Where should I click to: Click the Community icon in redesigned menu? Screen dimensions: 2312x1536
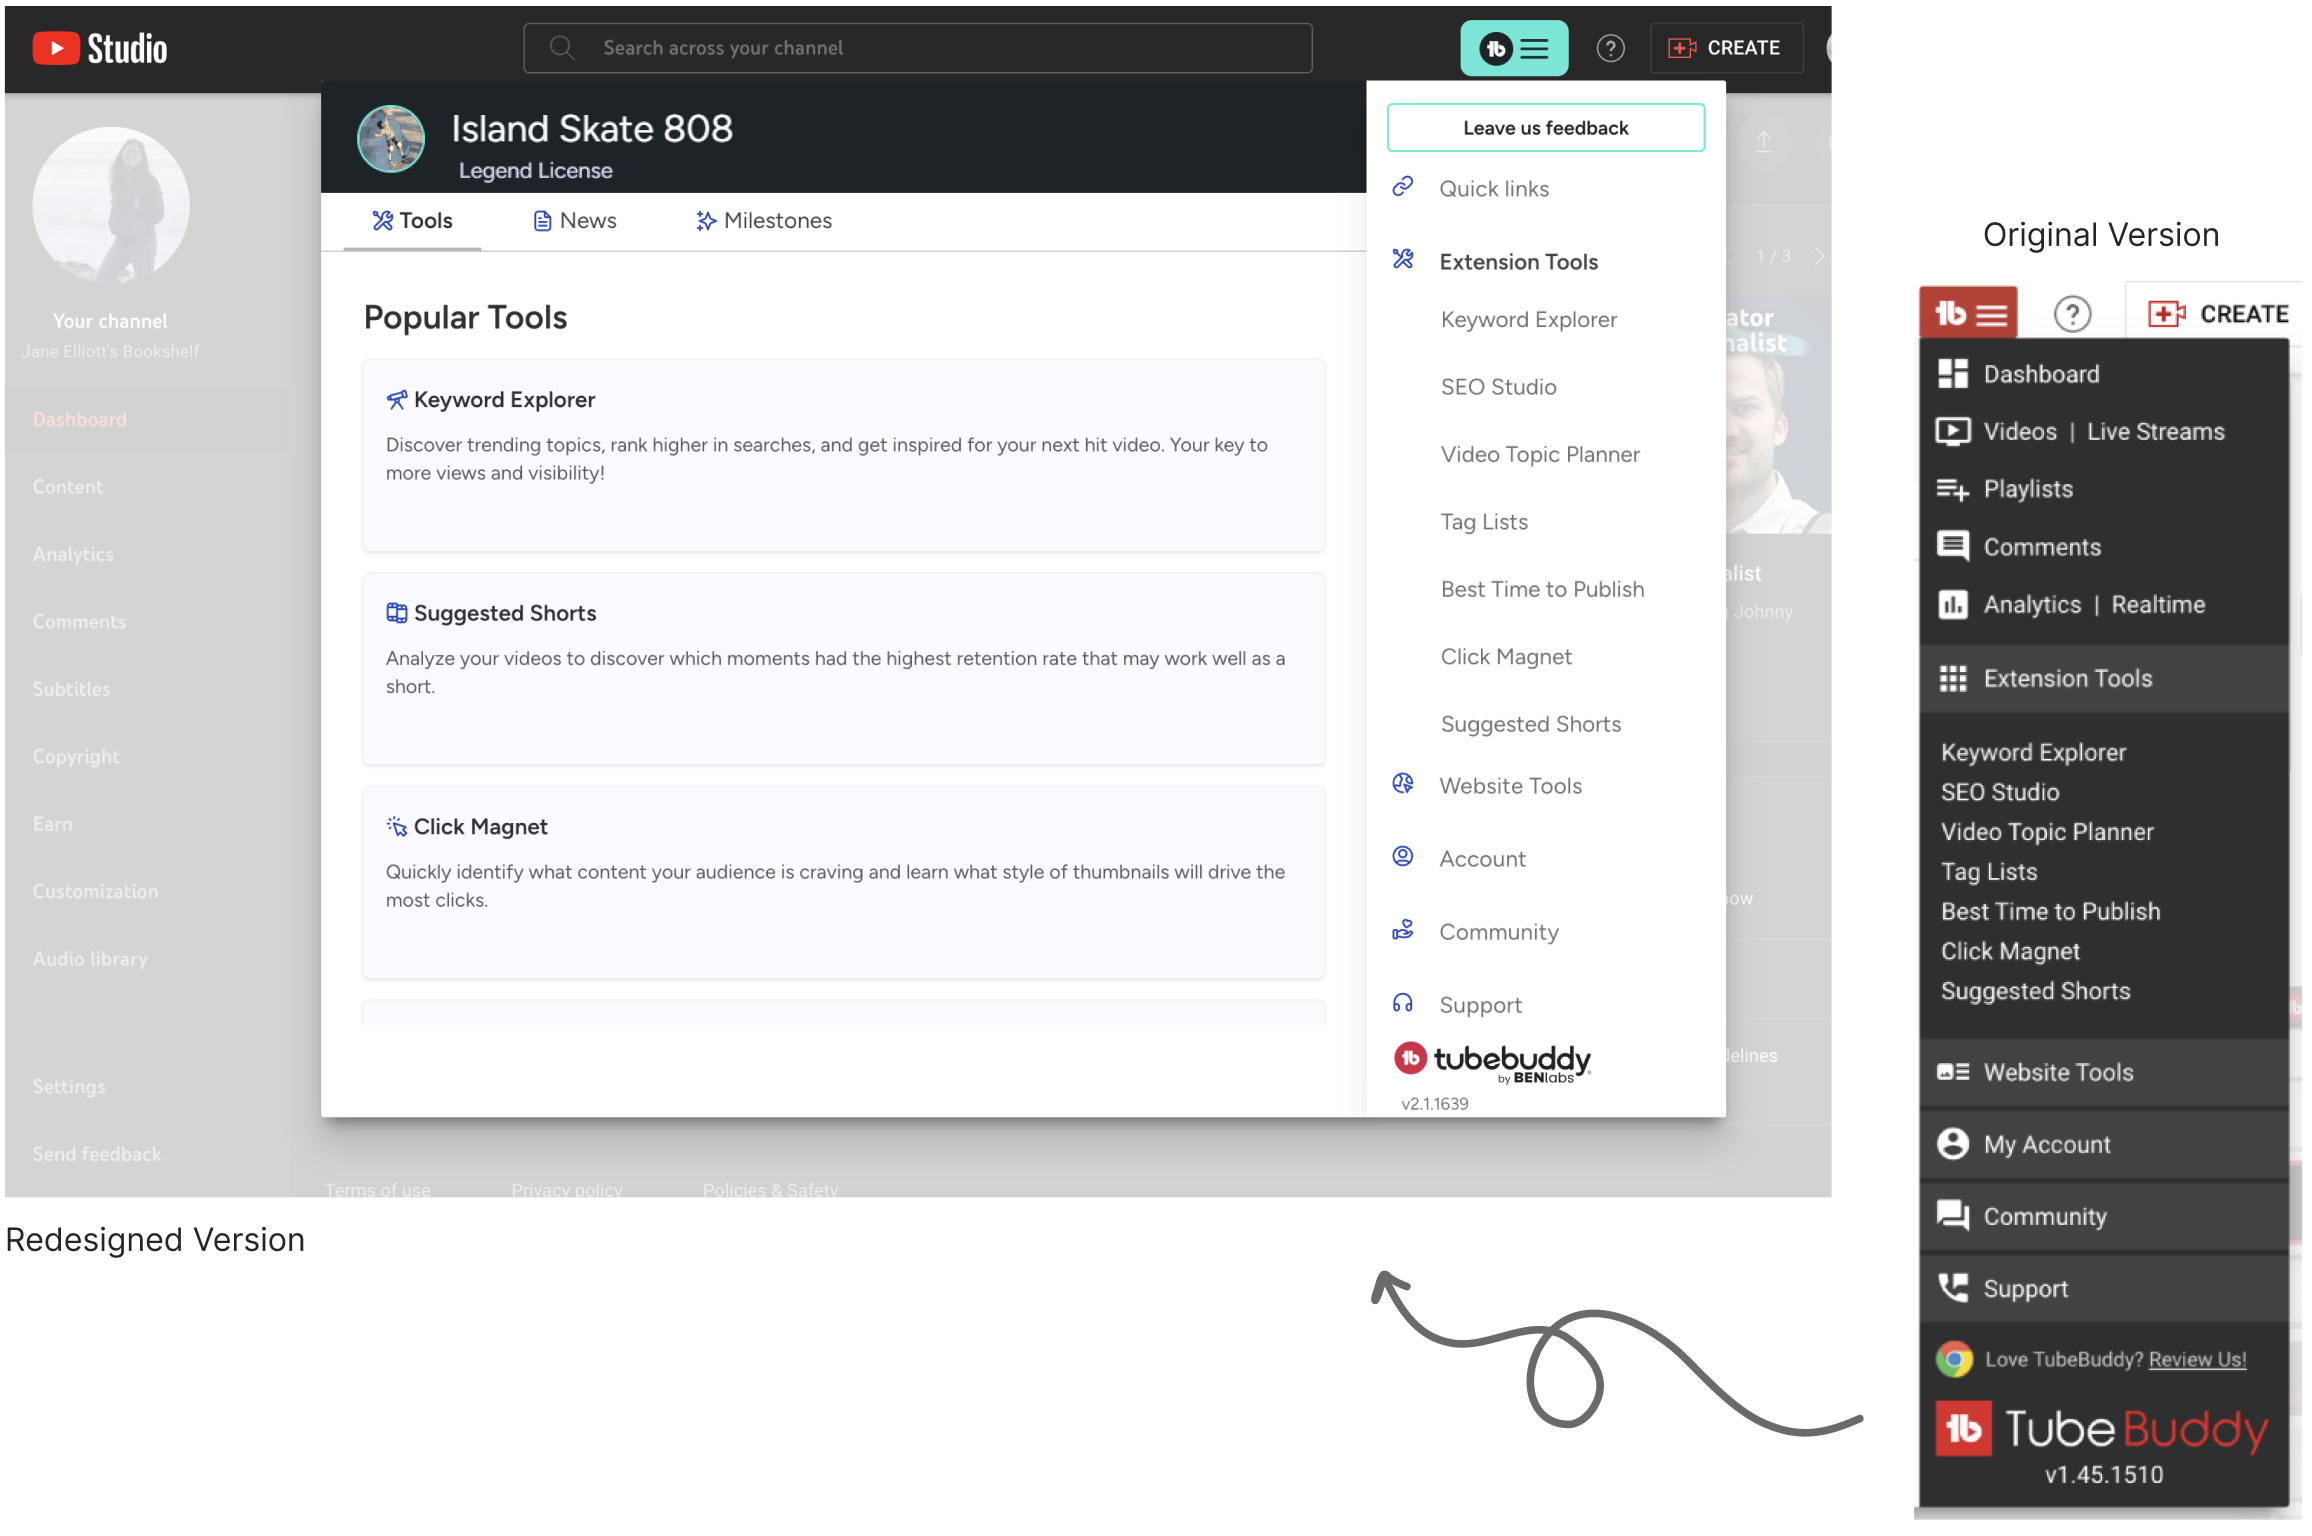(x=1403, y=930)
